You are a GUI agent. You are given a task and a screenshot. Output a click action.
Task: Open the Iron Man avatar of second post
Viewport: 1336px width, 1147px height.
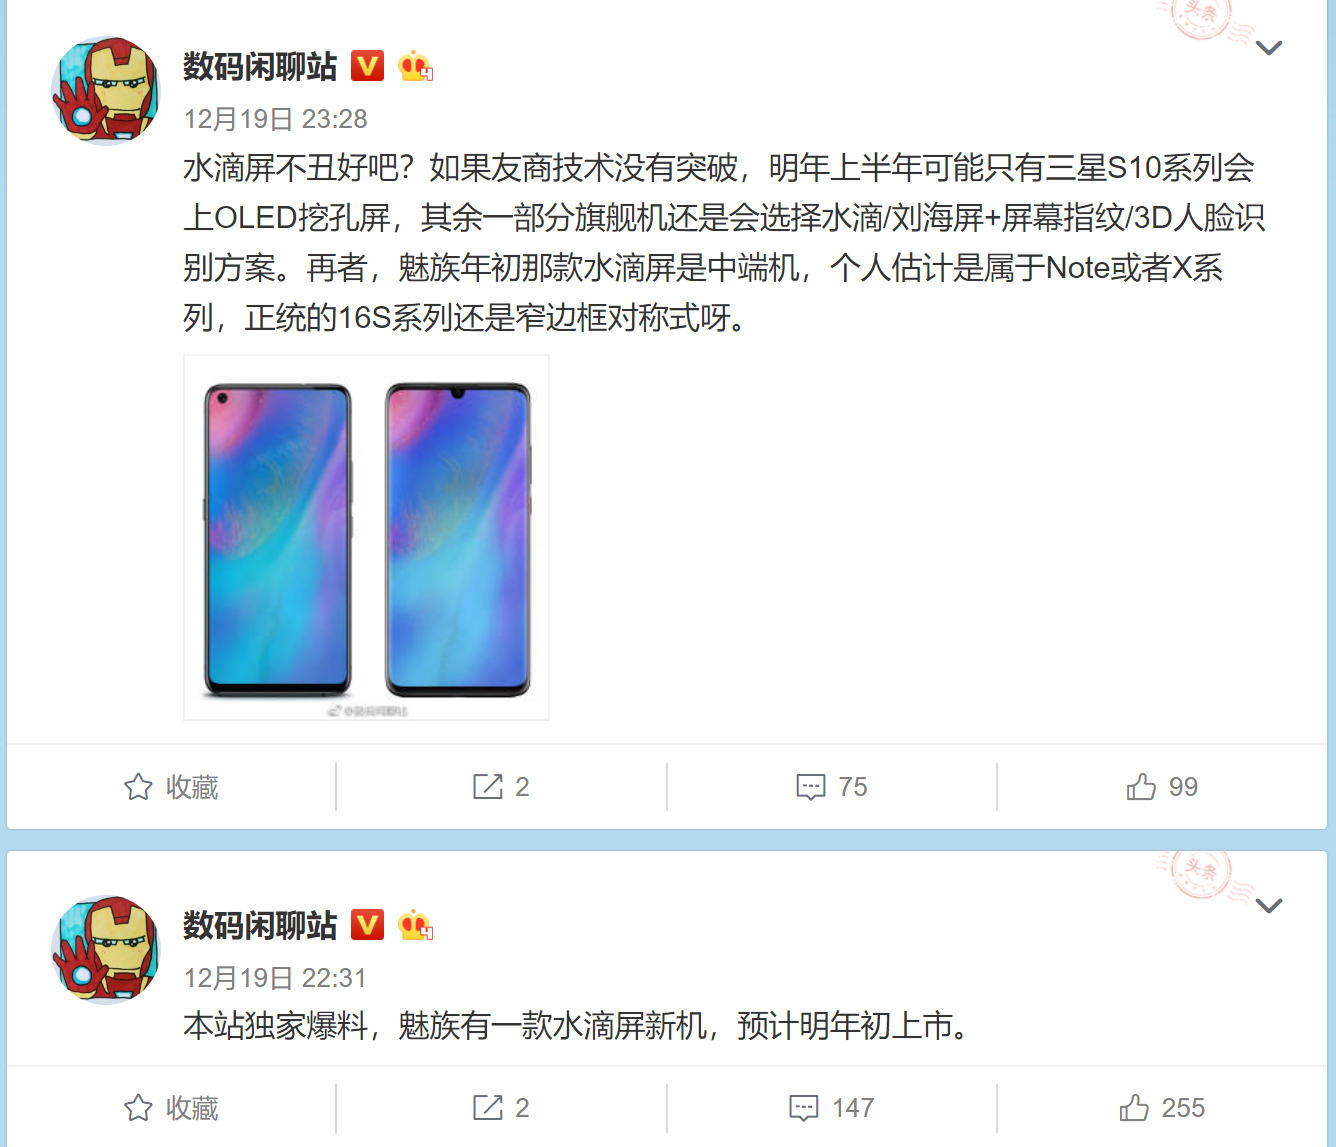pos(106,950)
